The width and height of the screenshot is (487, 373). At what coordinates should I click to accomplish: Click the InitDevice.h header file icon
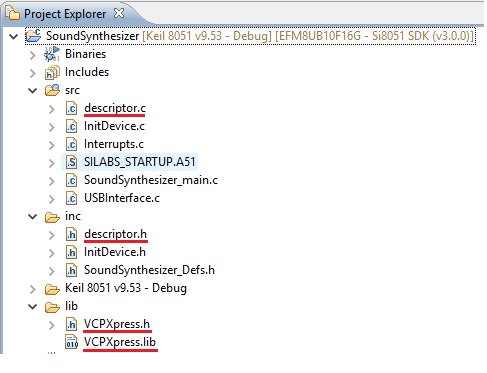coord(71,252)
